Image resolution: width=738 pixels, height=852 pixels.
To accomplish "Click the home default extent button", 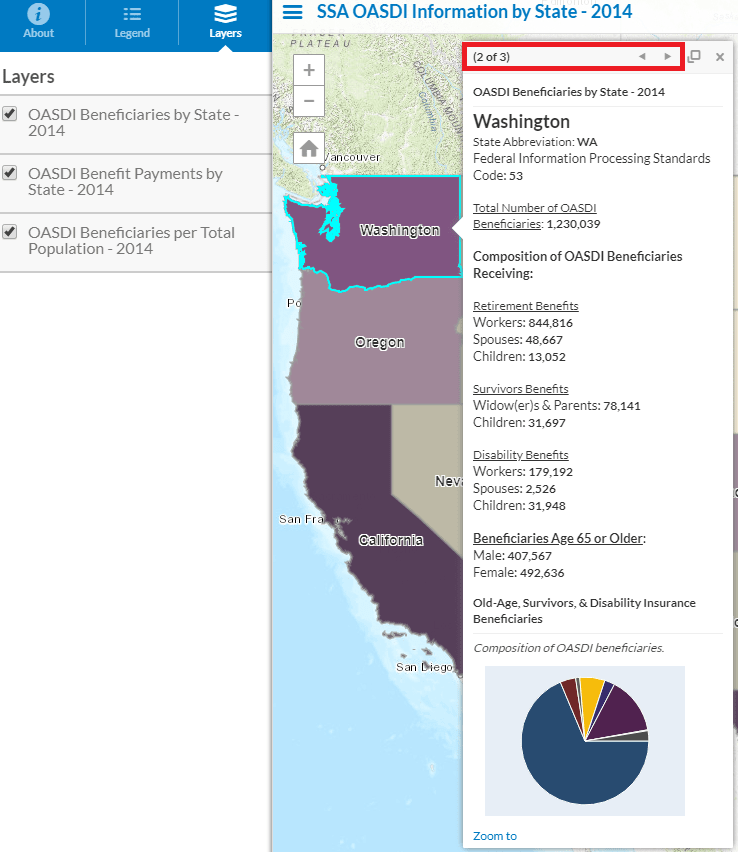I will pyautogui.click(x=309, y=148).
